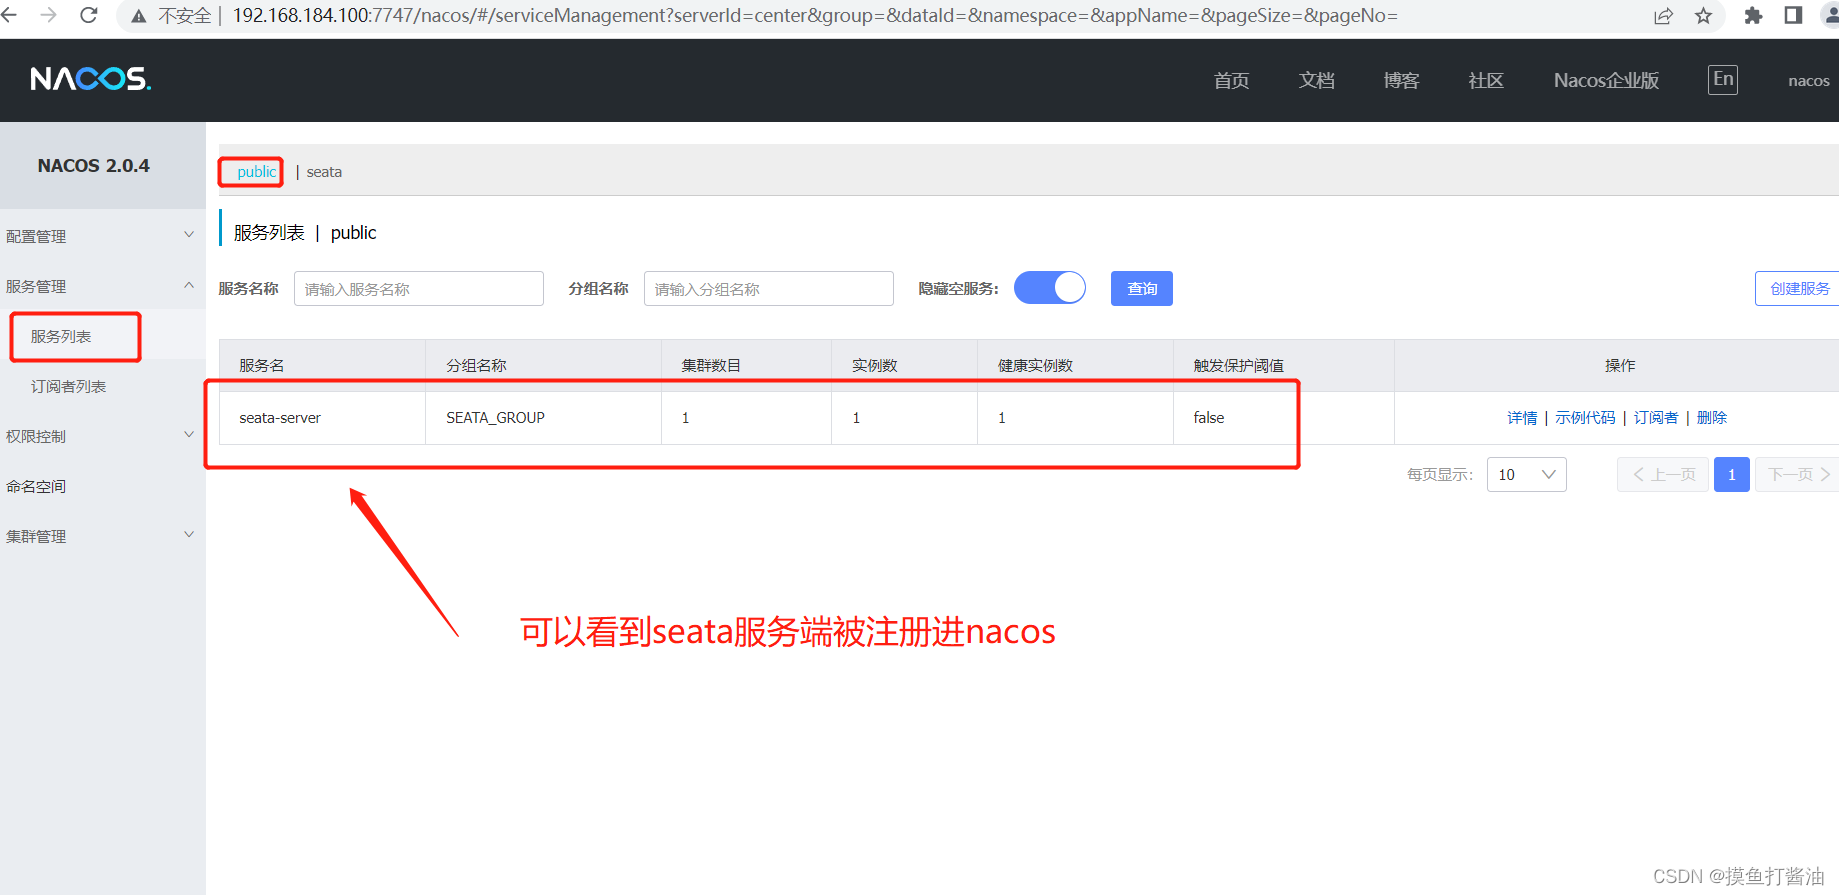Focus the 服务名称 input field
Screen dimensions: 1839x895
(419, 288)
